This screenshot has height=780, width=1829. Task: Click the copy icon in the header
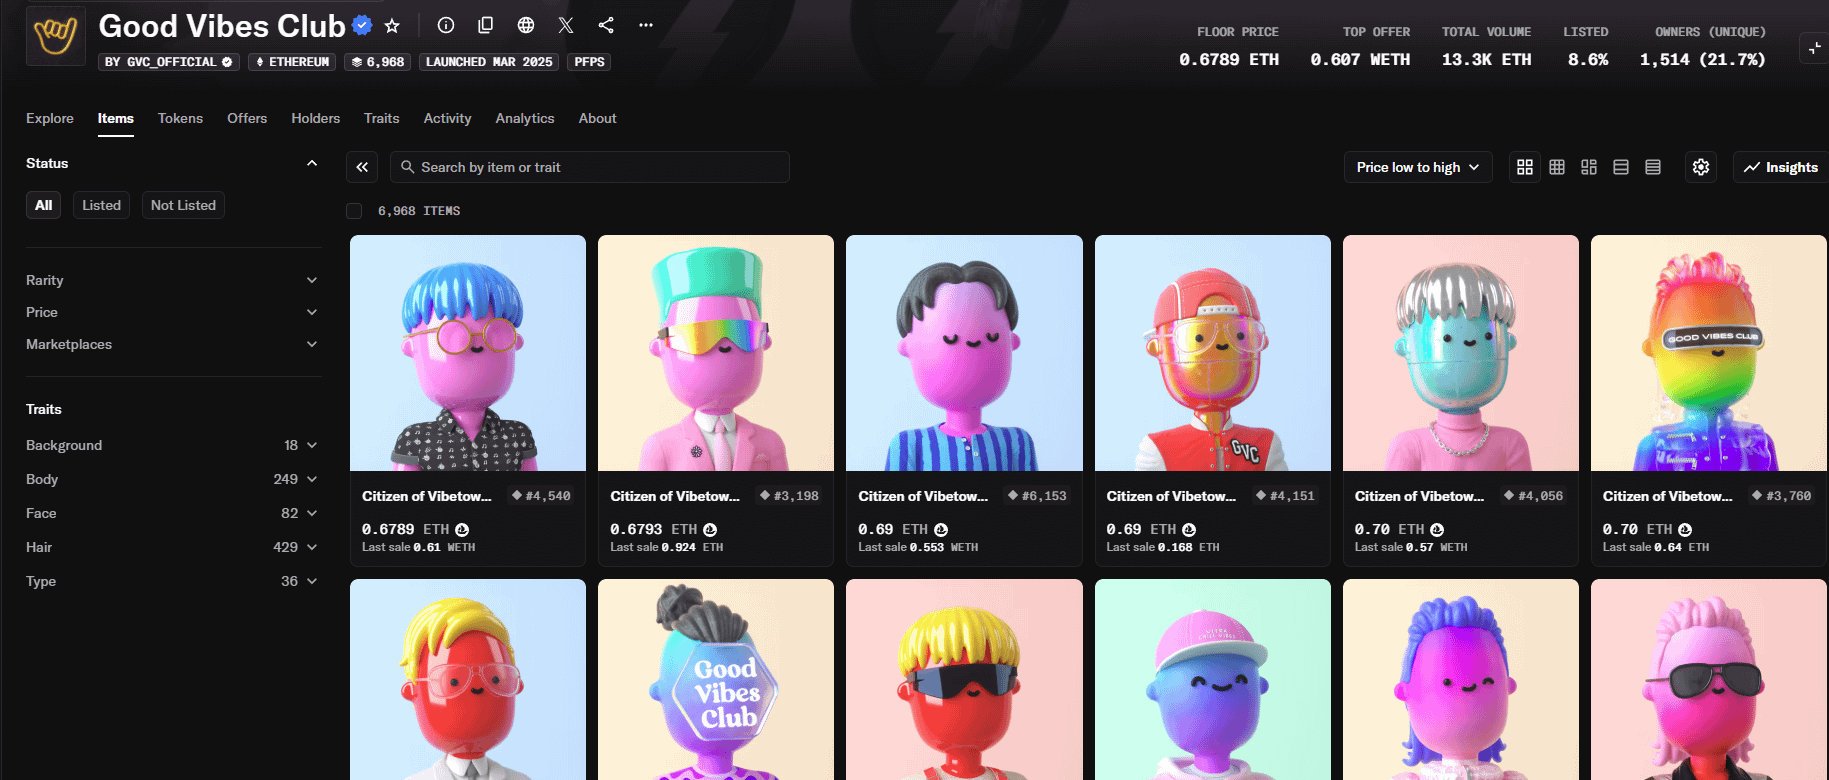coord(486,25)
